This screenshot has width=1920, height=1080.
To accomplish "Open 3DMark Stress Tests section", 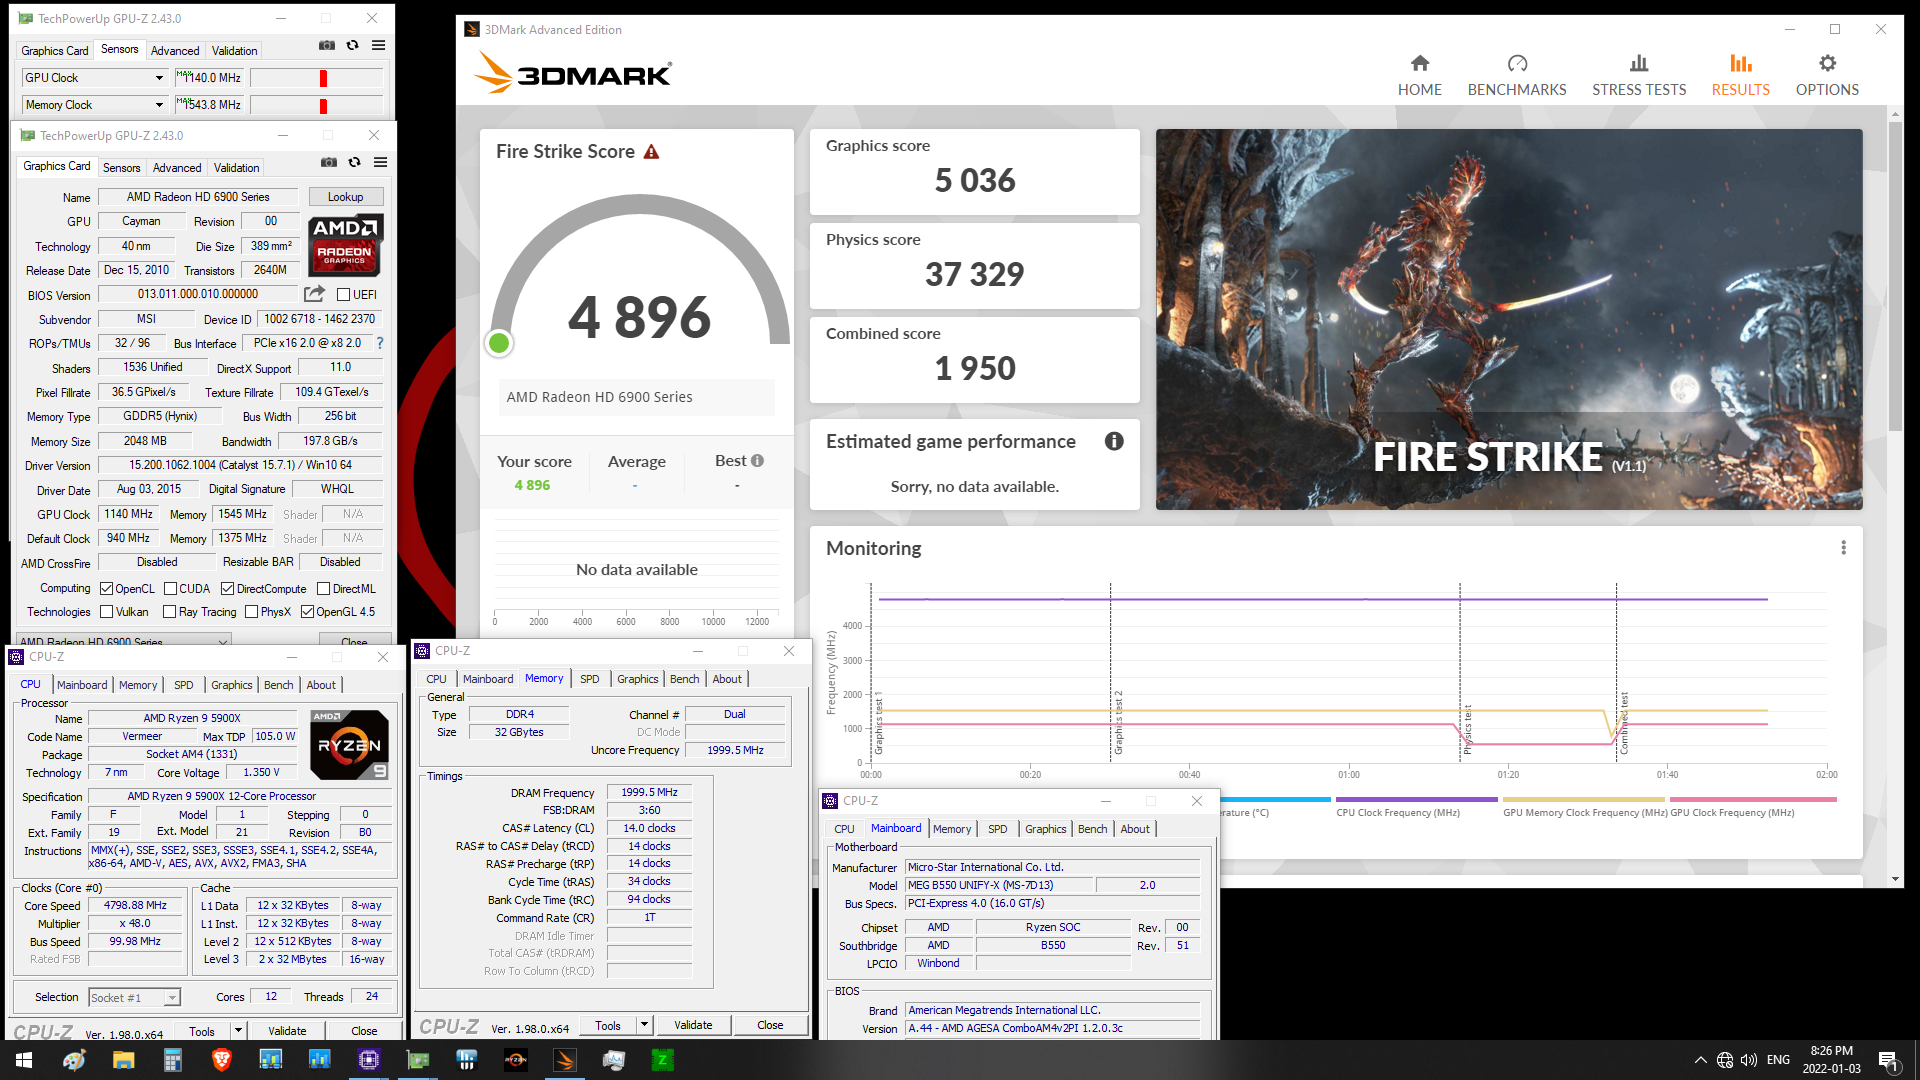I will click(1639, 75).
